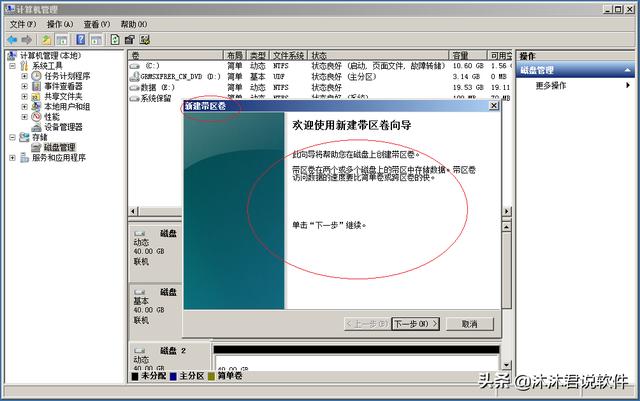Click the (C:) volume drive icon
The width and height of the screenshot is (640, 401).
(x=135, y=66)
